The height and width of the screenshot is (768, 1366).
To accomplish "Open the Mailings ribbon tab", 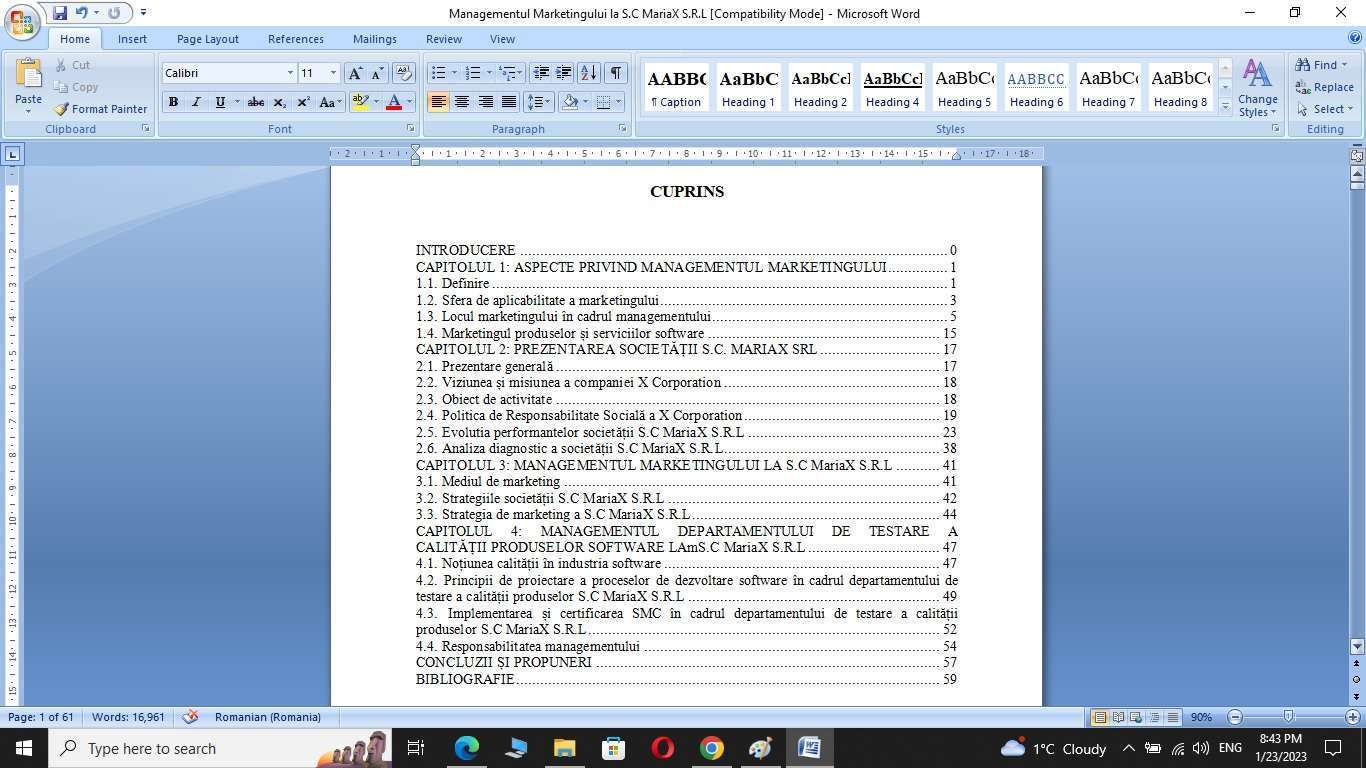I will pos(374,39).
